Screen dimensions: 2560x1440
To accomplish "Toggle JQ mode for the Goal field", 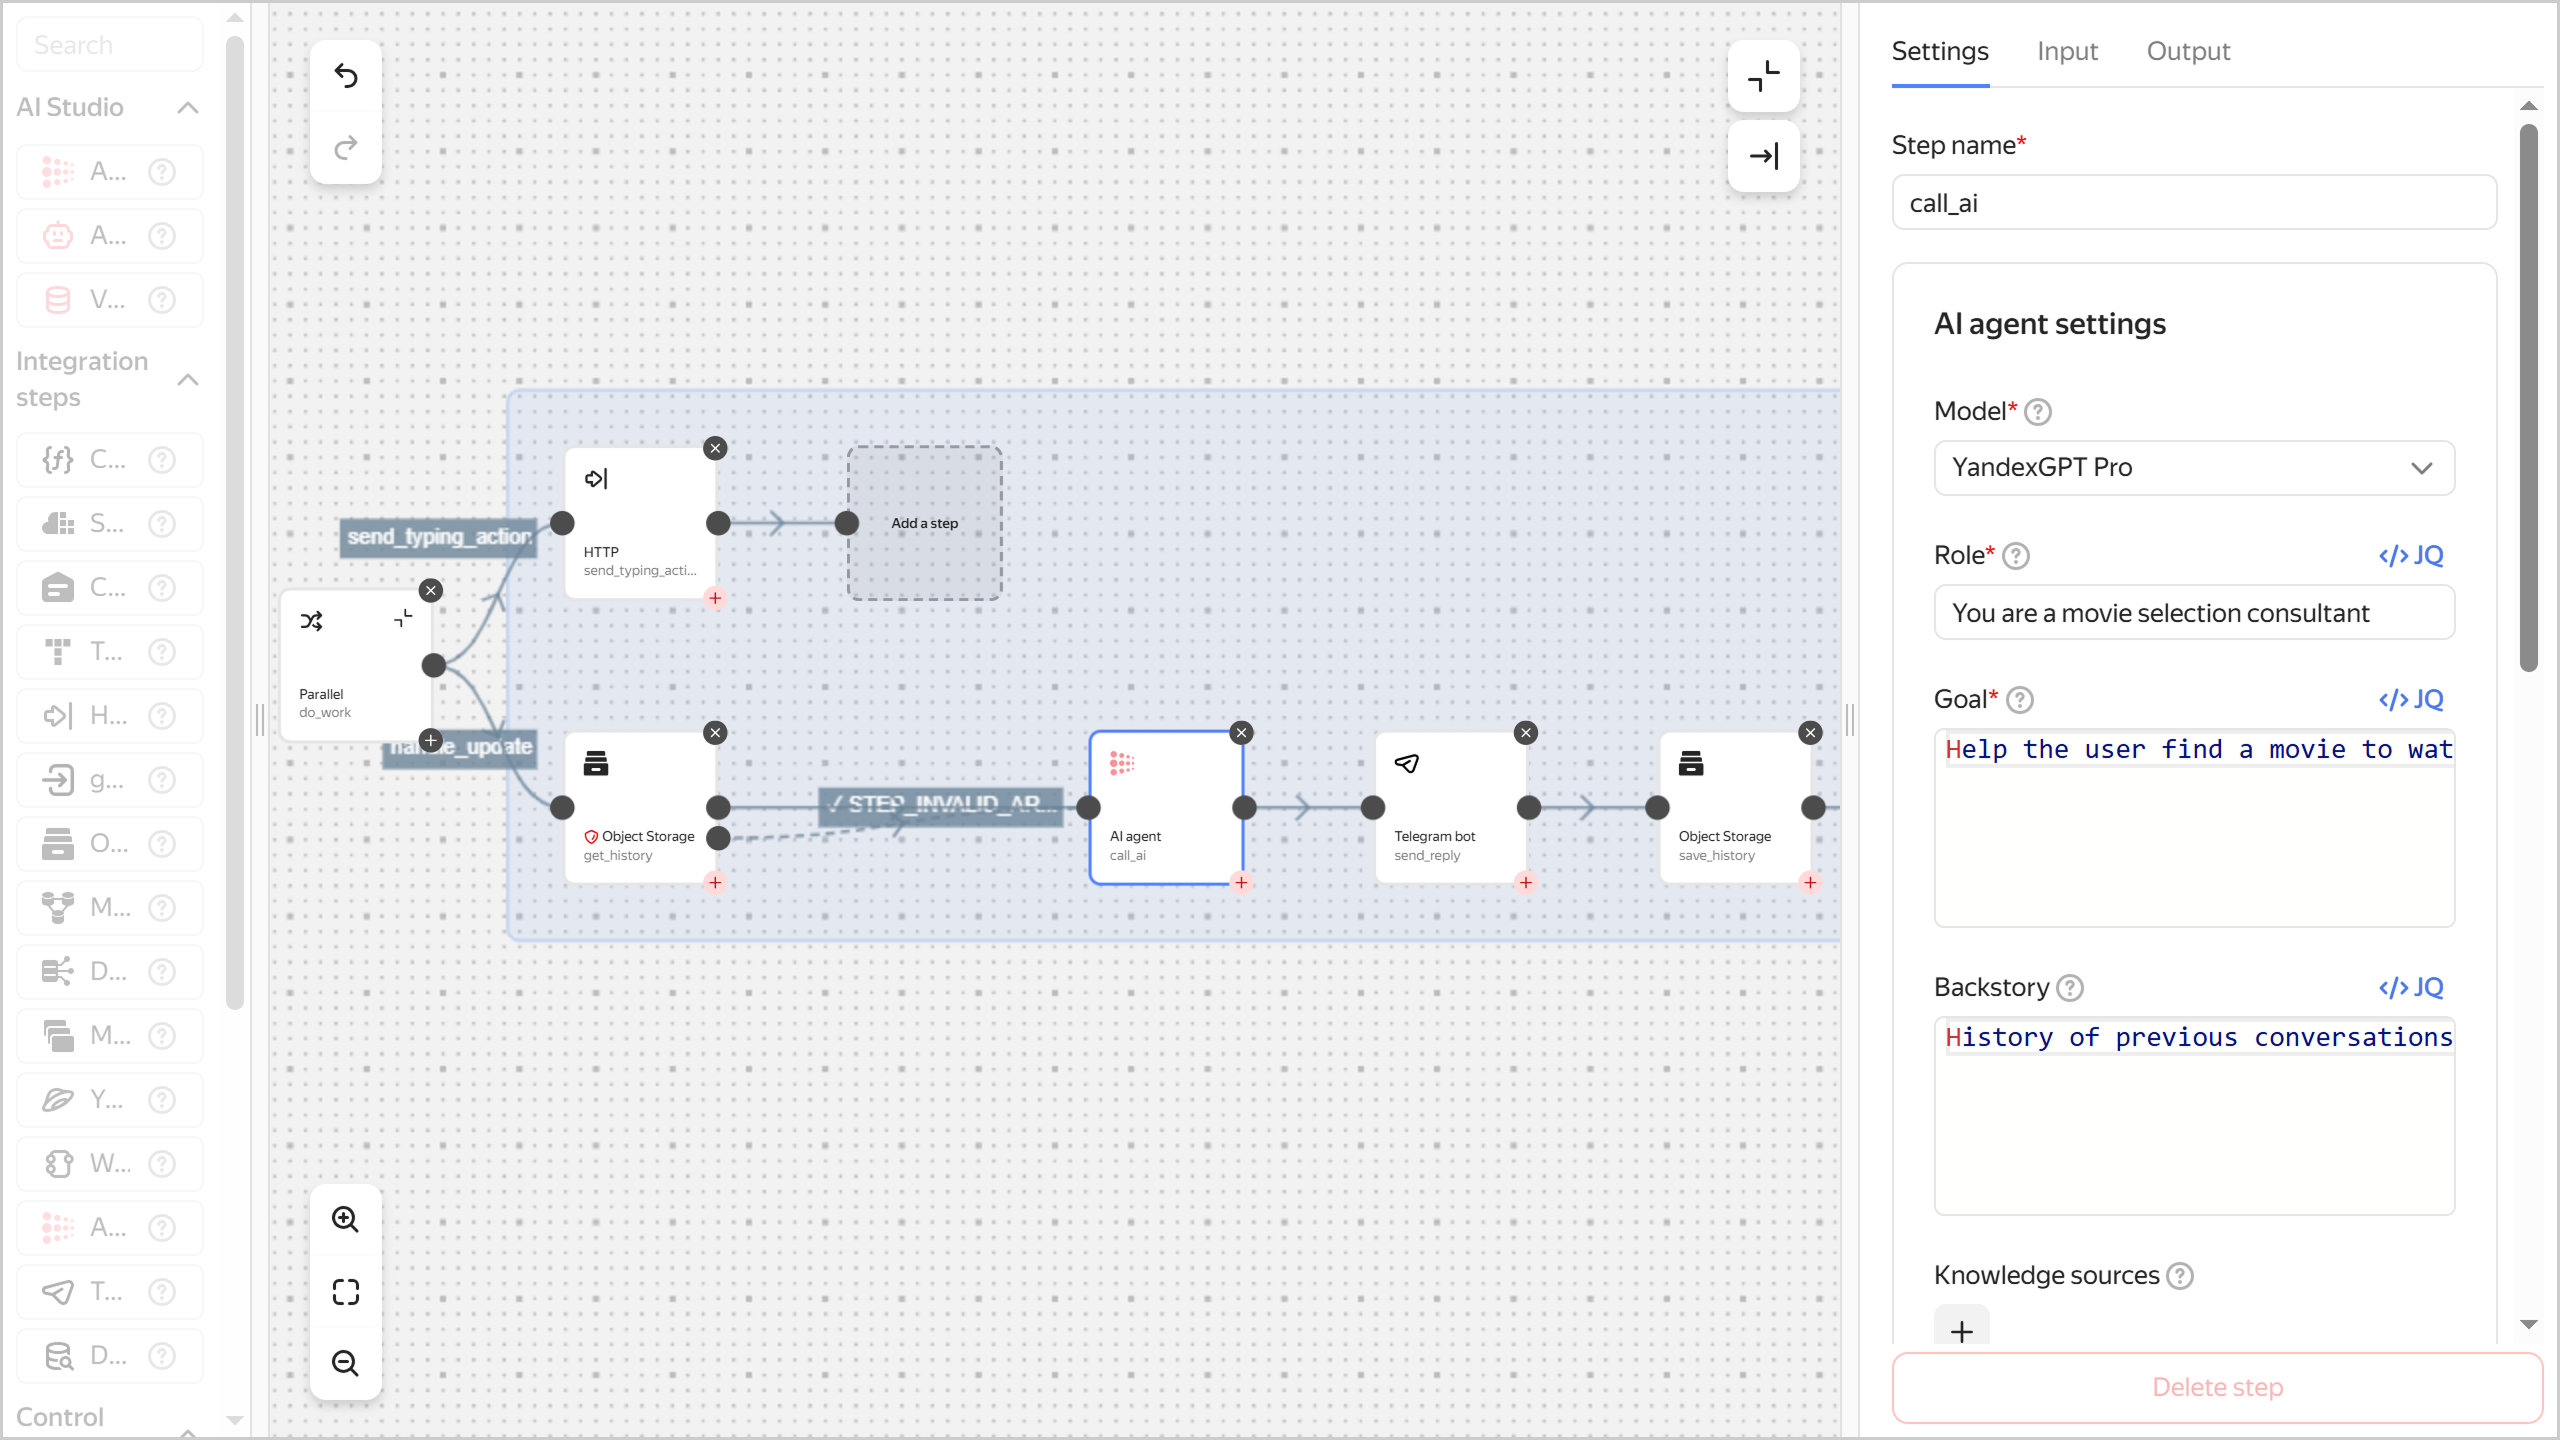I will click(2412, 699).
